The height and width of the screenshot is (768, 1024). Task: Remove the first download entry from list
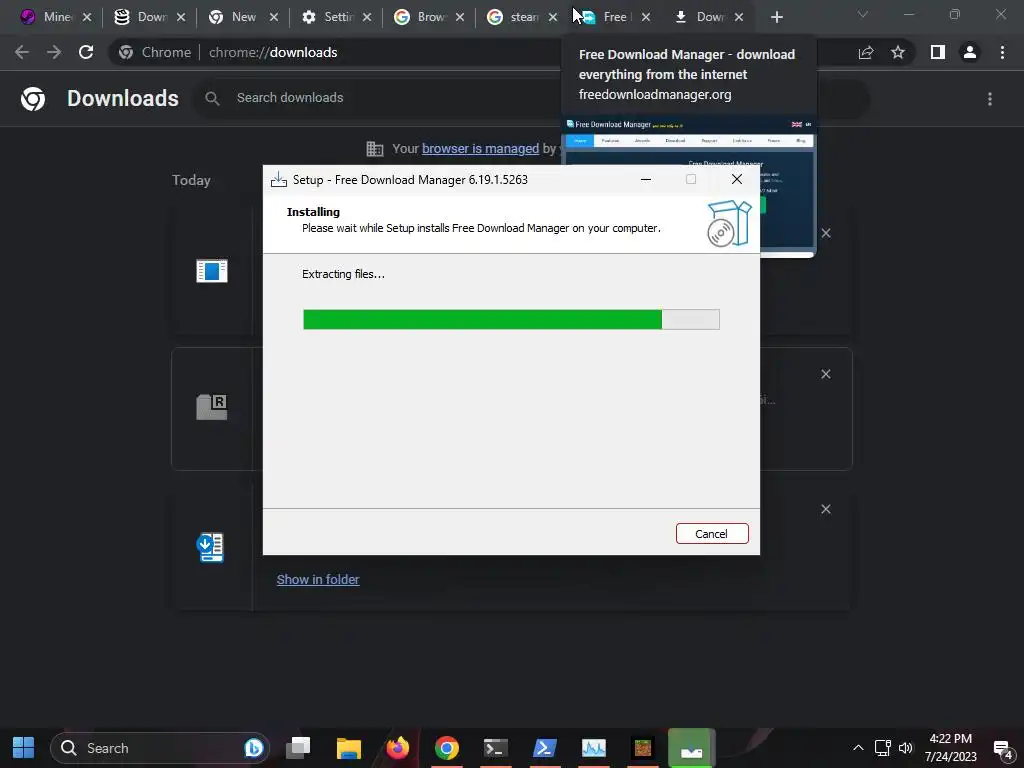pyautogui.click(x=825, y=233)
